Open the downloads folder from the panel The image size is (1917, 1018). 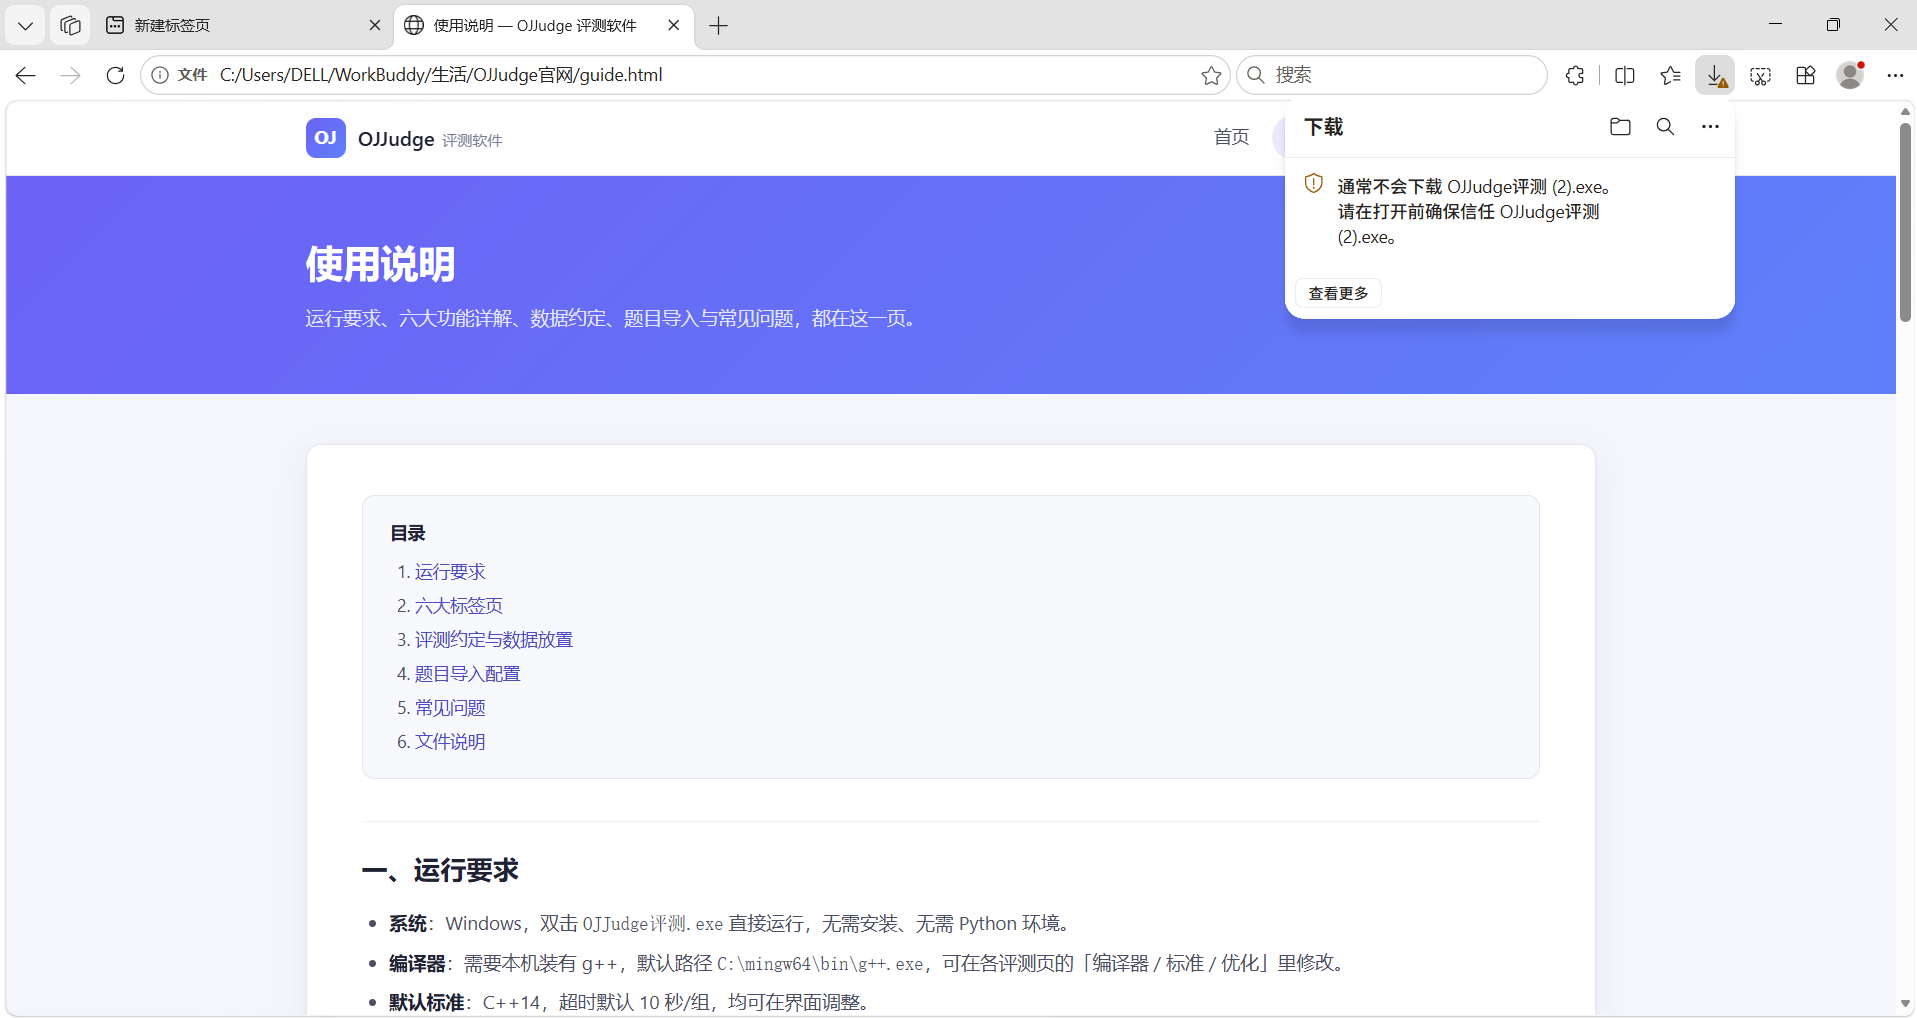[1620, 126]
